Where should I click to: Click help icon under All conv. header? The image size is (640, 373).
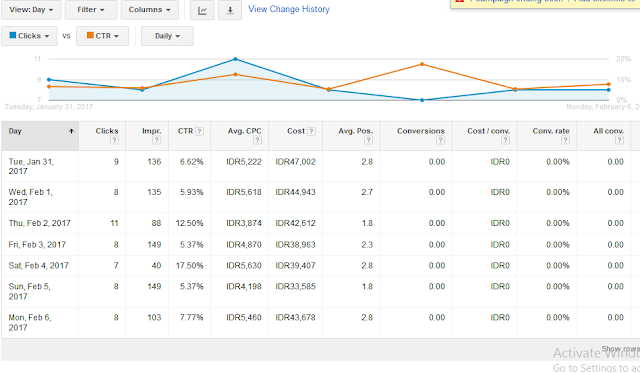[619, 140]
